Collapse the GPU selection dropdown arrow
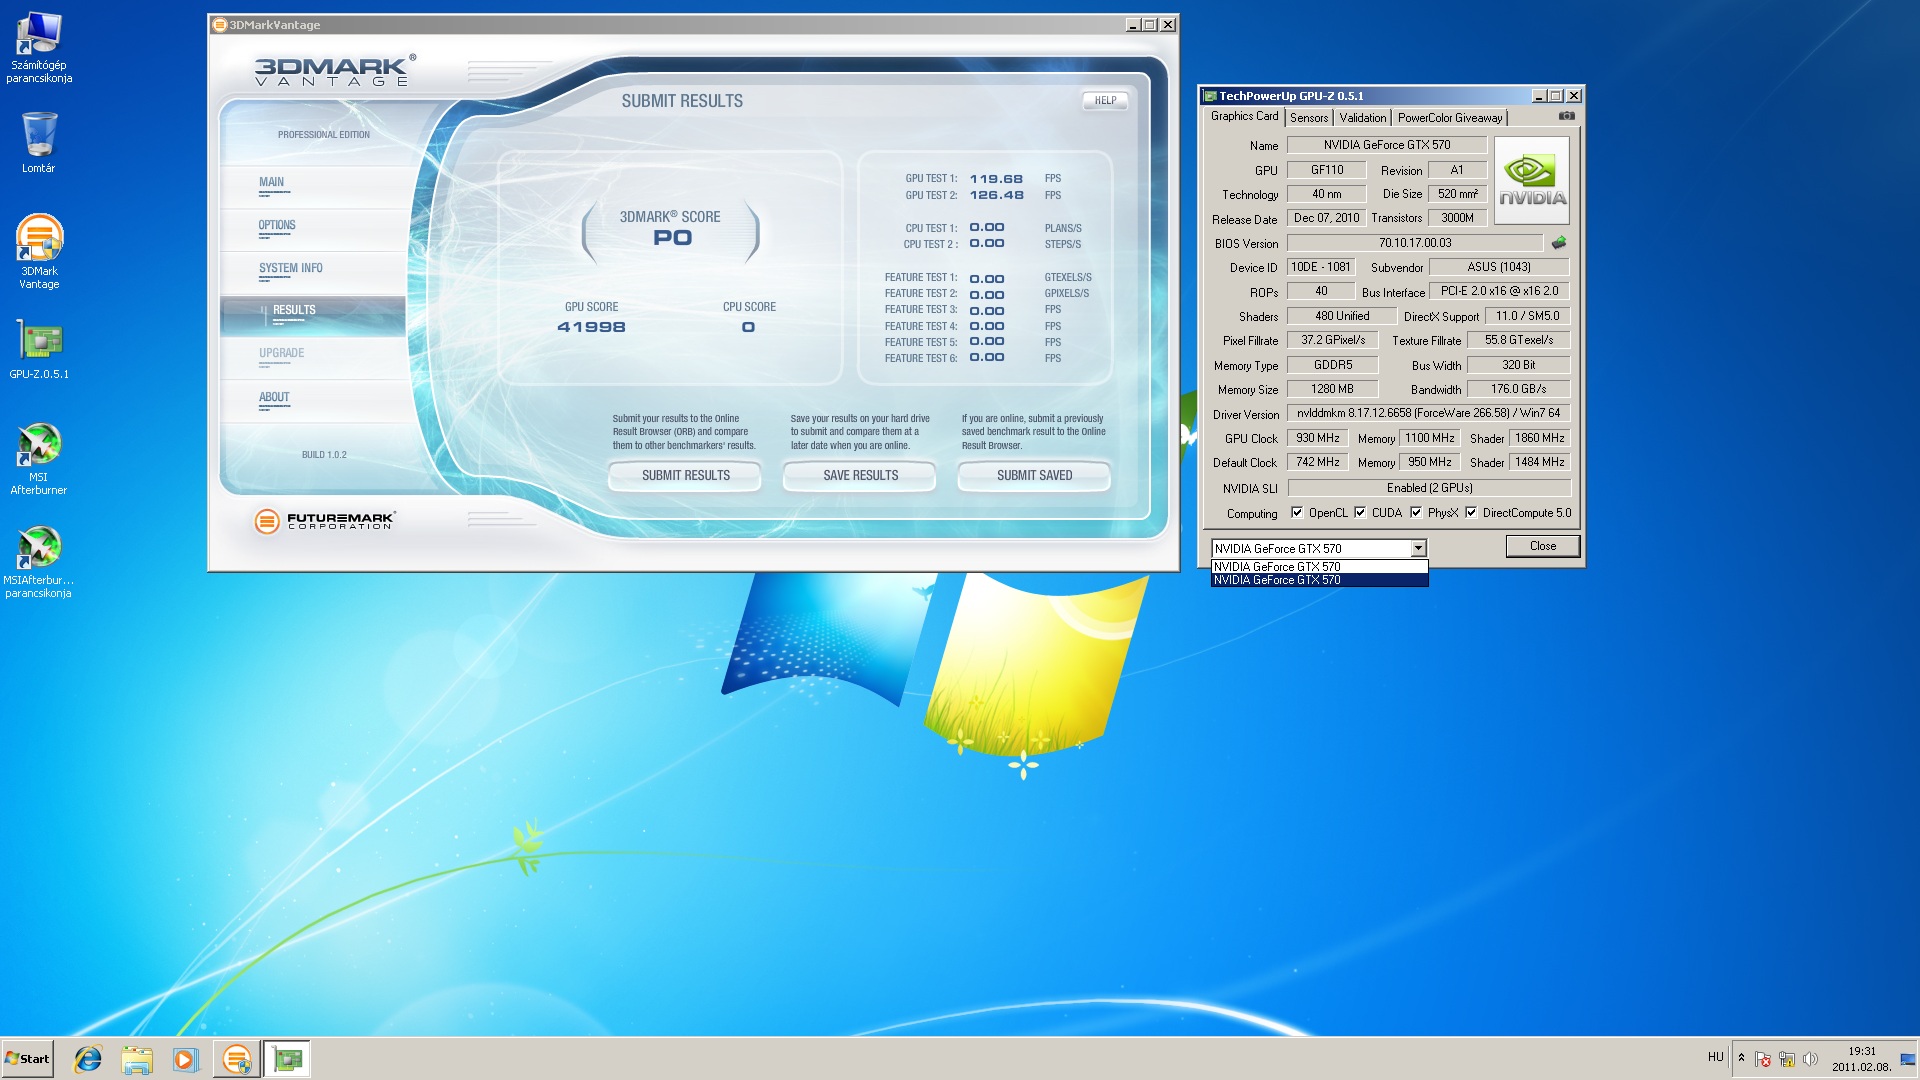This screenshot has height=1080, width=1920. [1418, 548]
